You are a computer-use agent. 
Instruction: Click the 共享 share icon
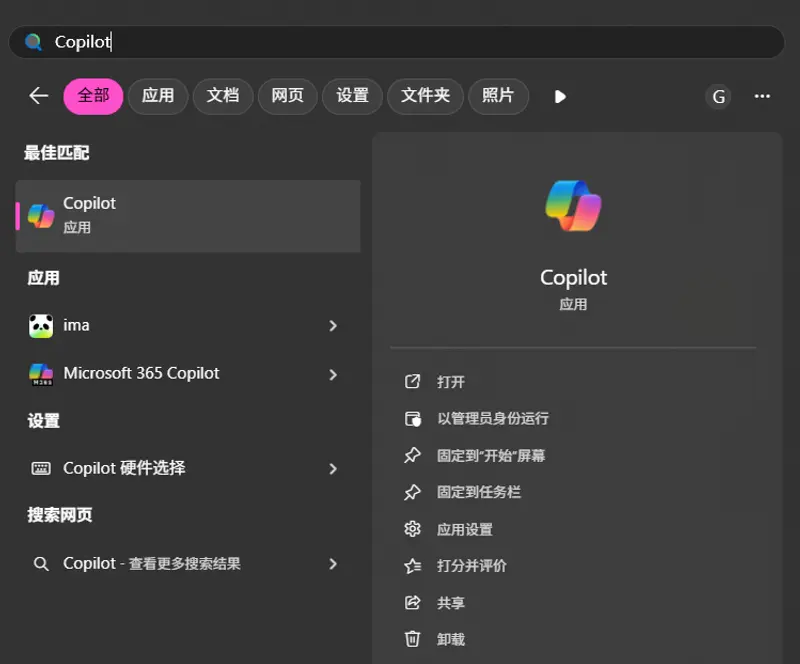coord(414,602)
